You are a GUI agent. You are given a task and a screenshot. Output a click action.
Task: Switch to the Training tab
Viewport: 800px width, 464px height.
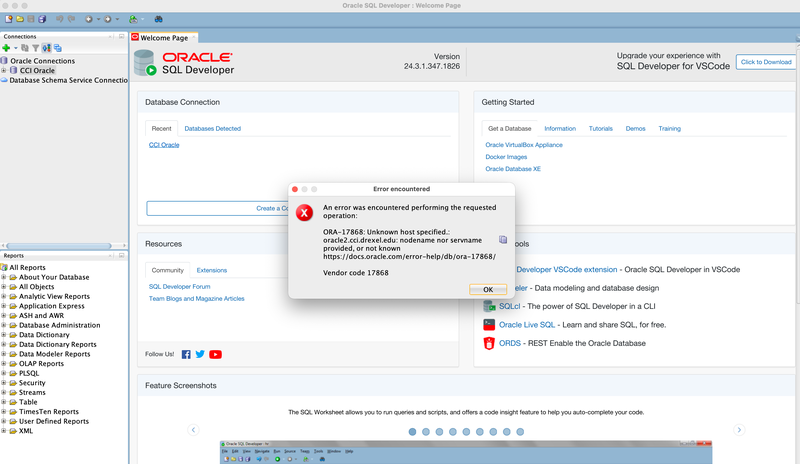pyautogui.click(x=669, y=129)
